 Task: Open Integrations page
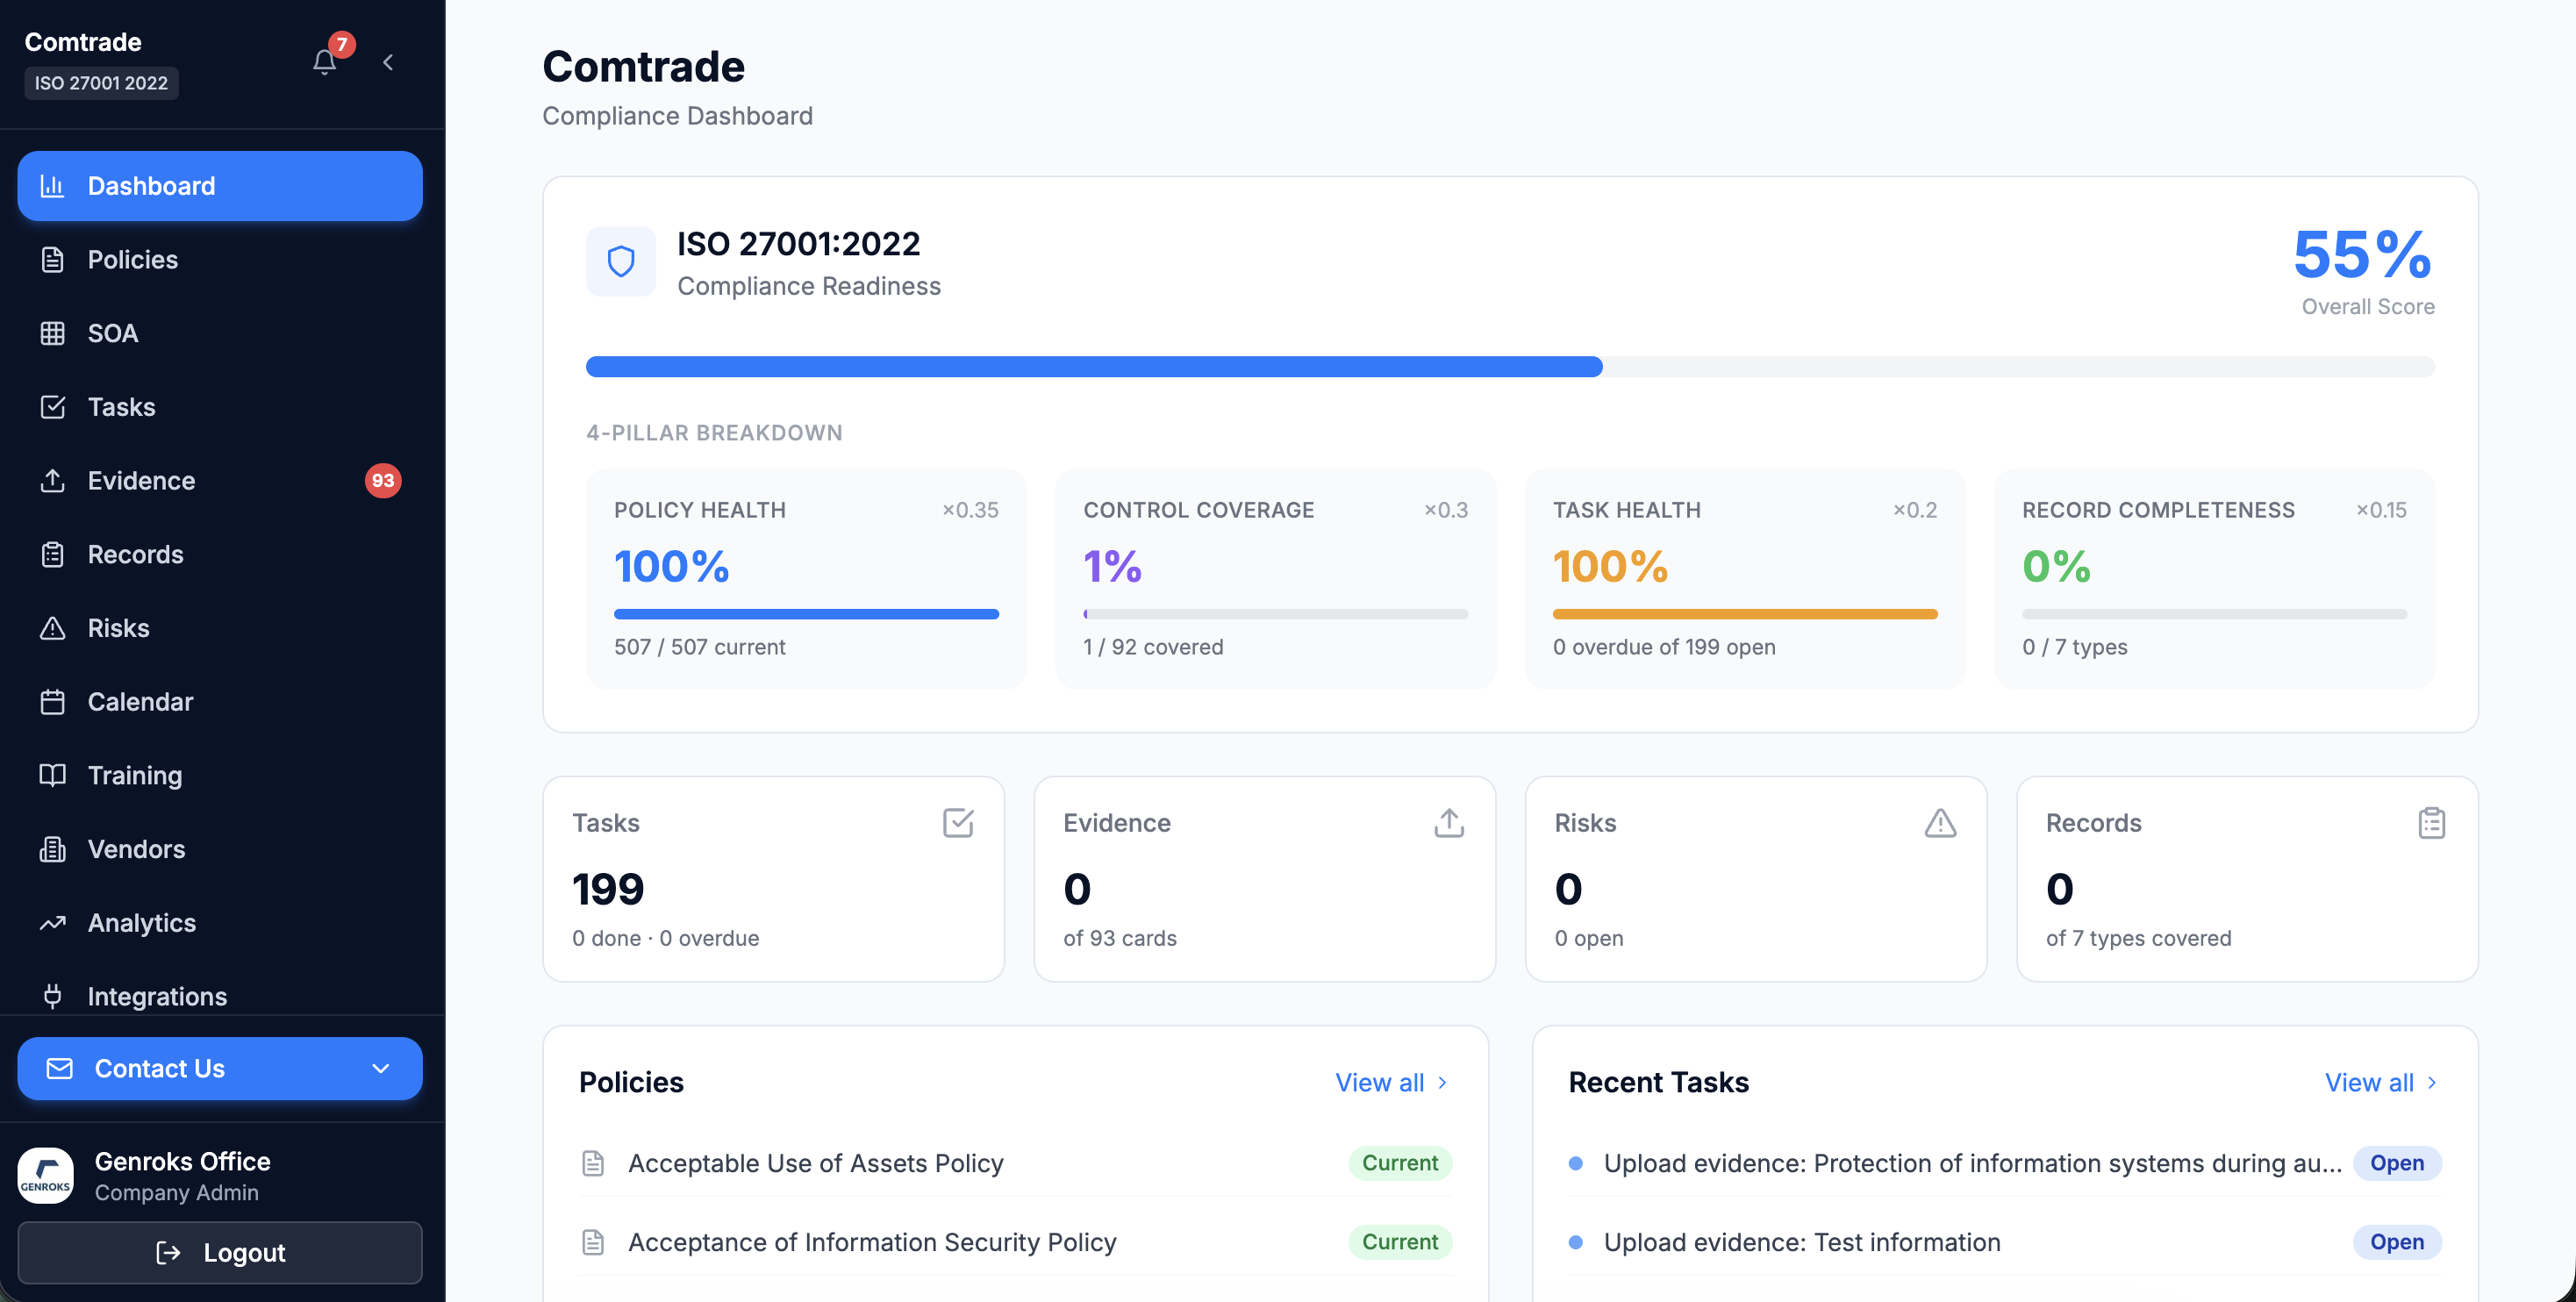coord(220,996)
